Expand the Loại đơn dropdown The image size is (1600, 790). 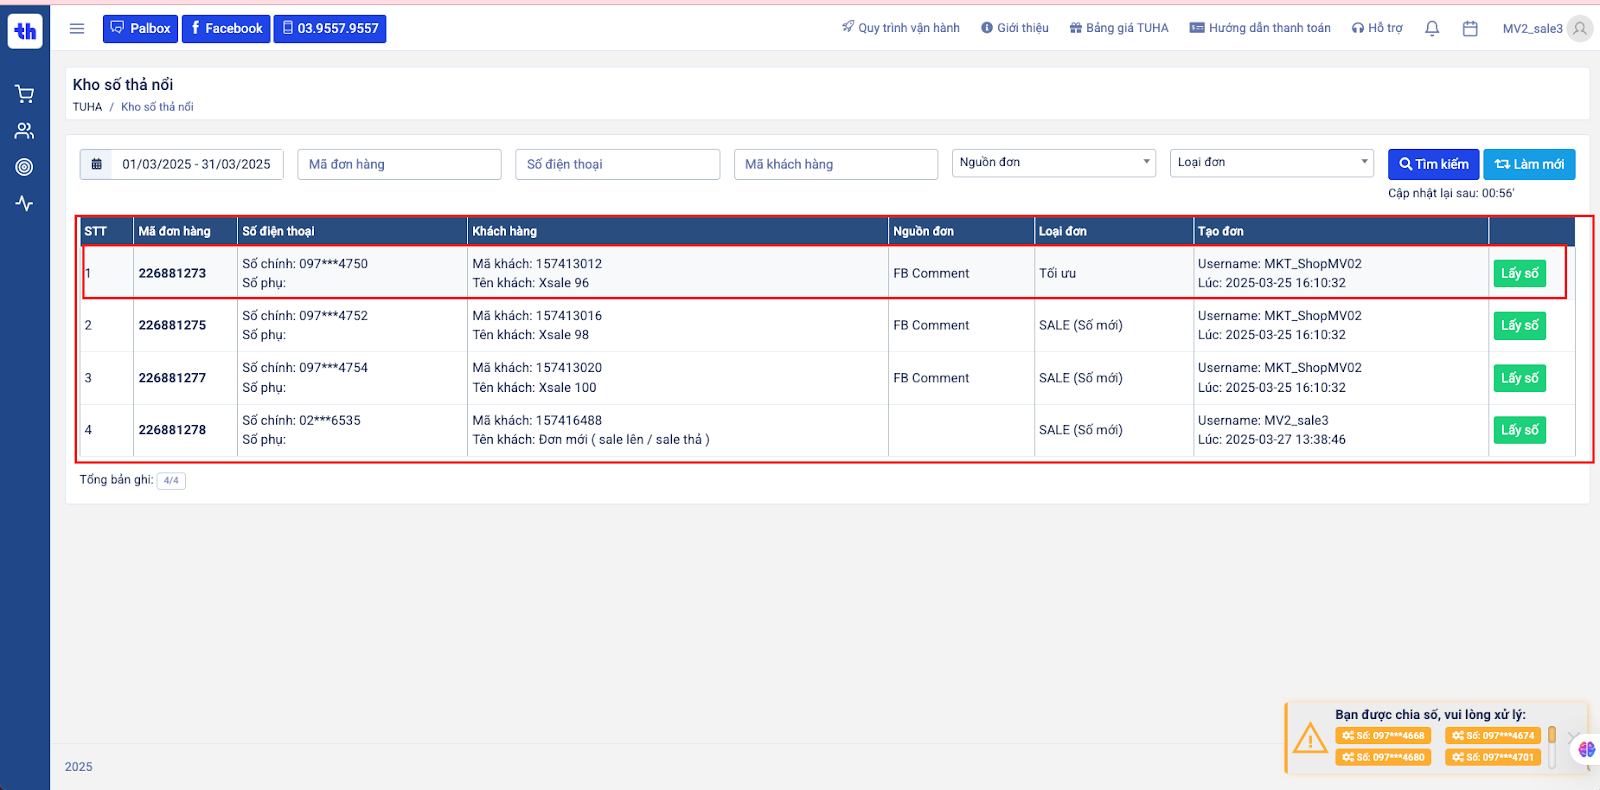pyautogui.click(x=1272, y=163)
